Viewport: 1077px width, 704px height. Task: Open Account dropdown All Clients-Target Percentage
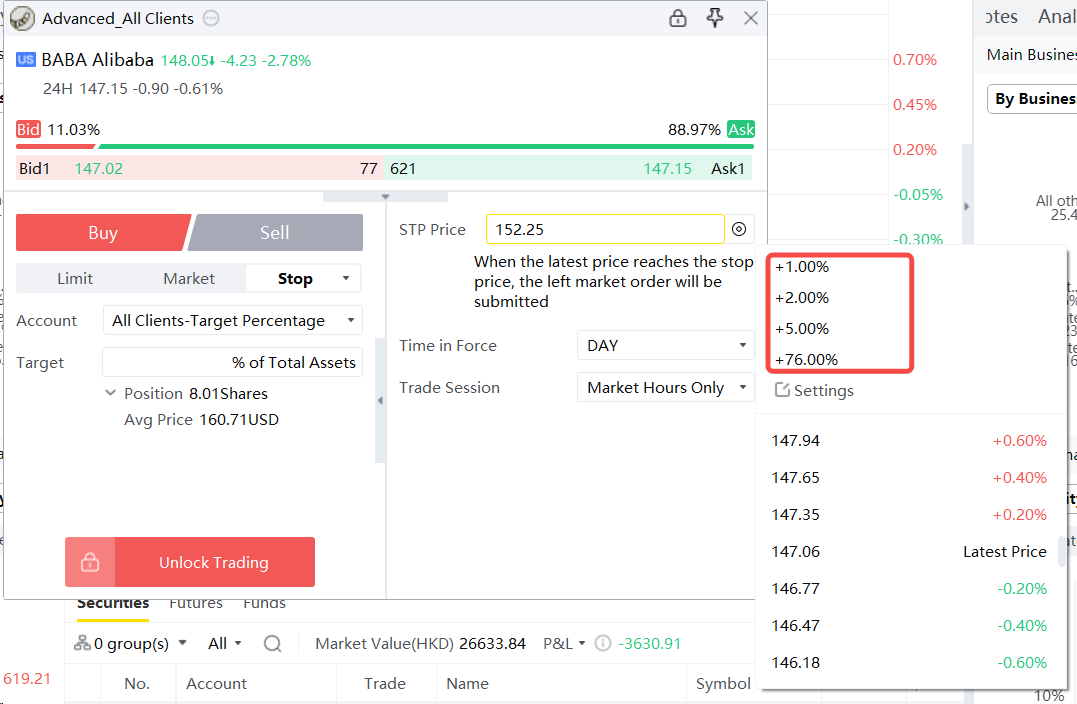pos(233,321)
